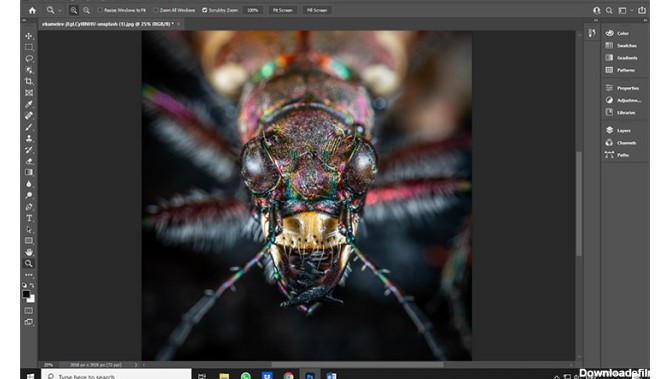The height and width of the screenshot is (379, 670).
Task: Select the open unsplash jpg document tab
Action: pos(108,24)
